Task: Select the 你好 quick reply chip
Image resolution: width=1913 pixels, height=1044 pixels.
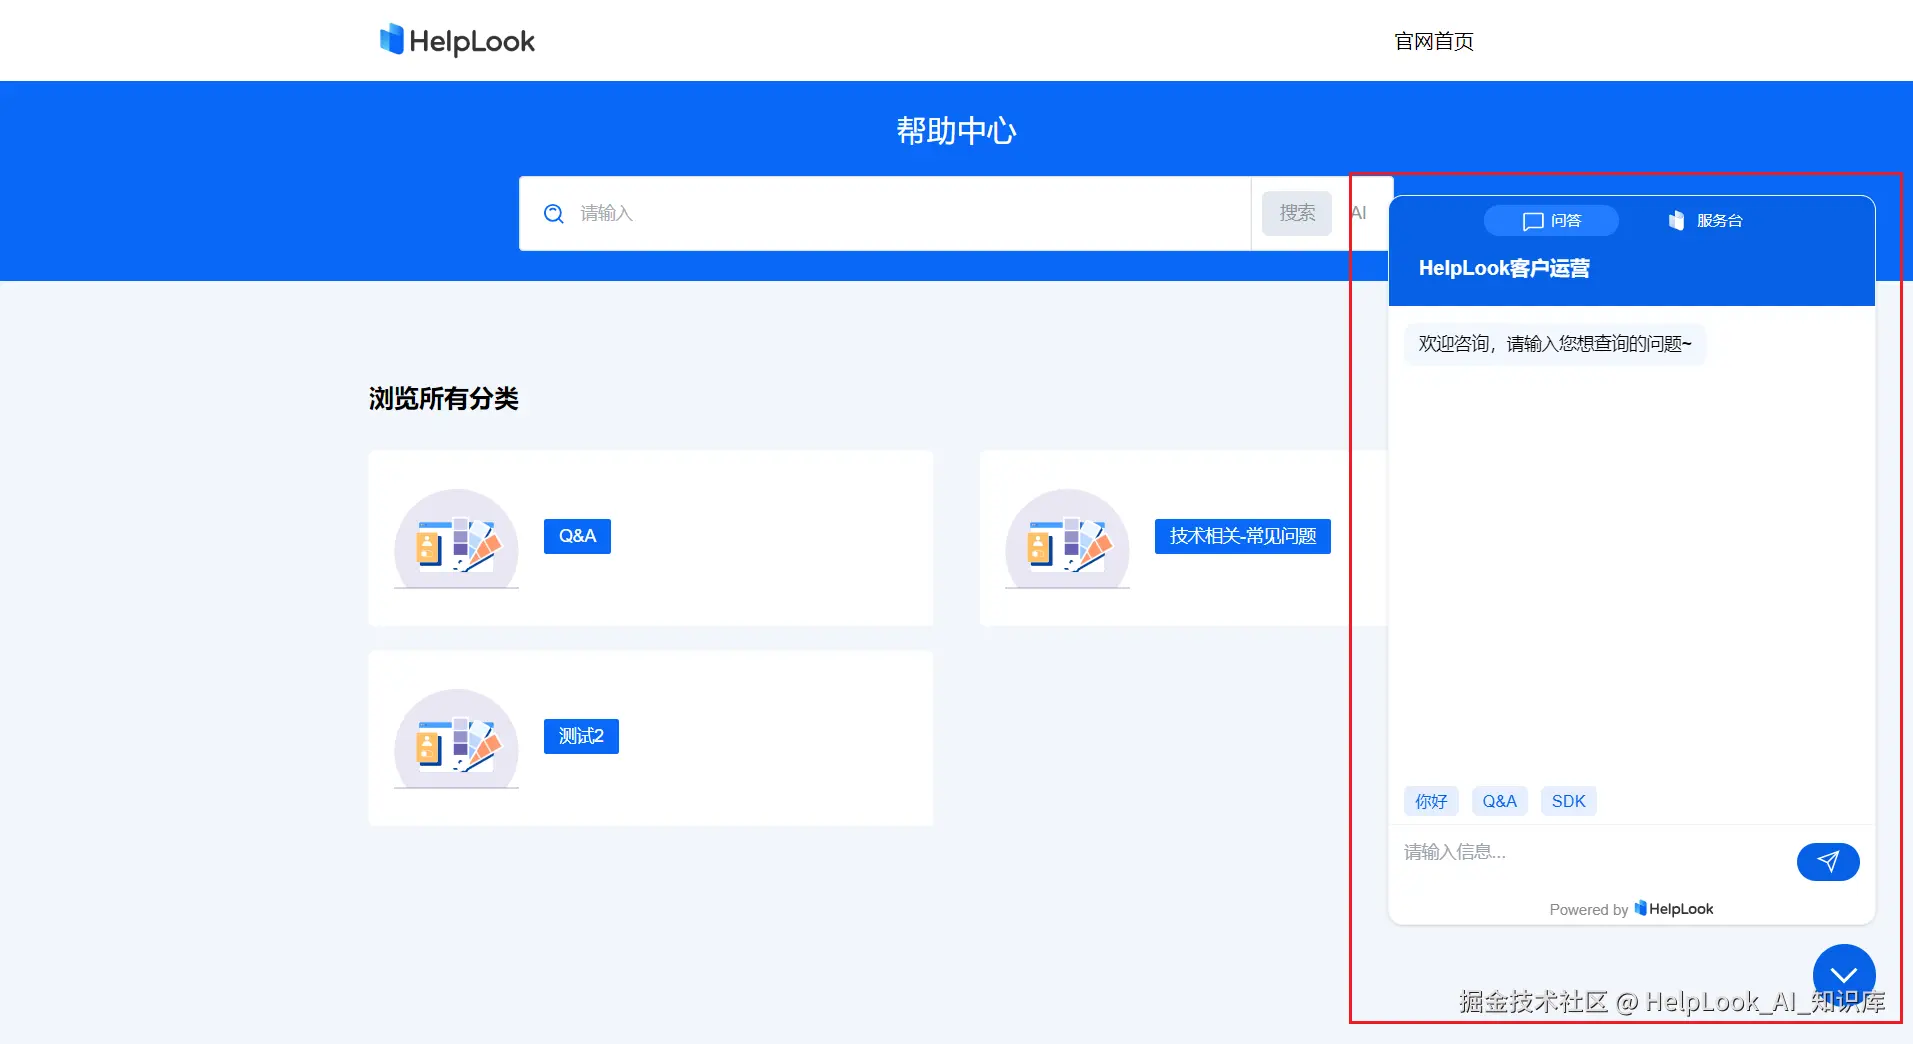Action: pyautogui.click(x=1431, y=801)
